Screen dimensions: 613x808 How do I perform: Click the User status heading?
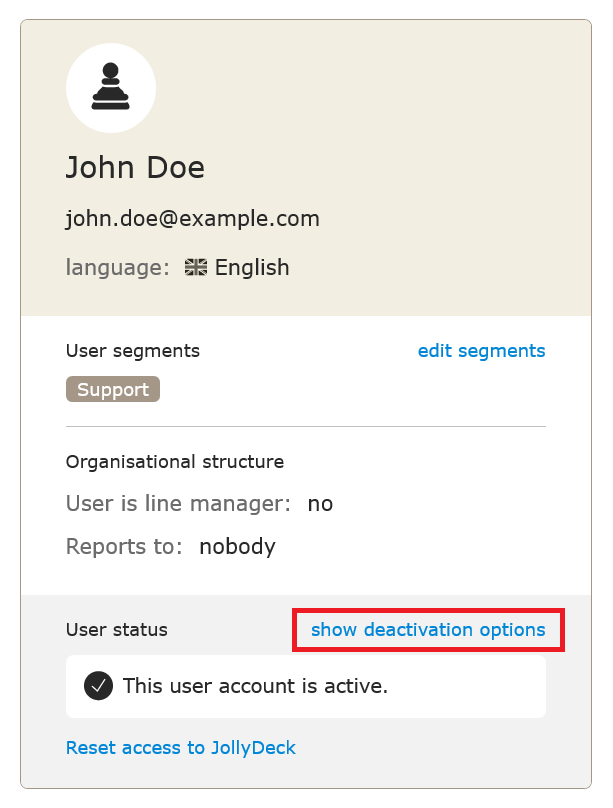click(x=117, y=630)
